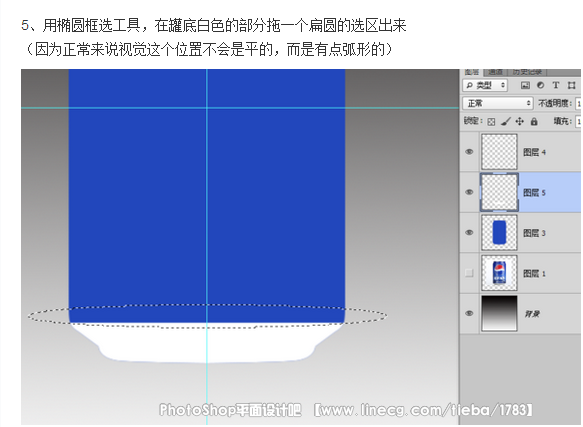Click the white can bottom shape
583x427 pixels.
coord(207,344)
